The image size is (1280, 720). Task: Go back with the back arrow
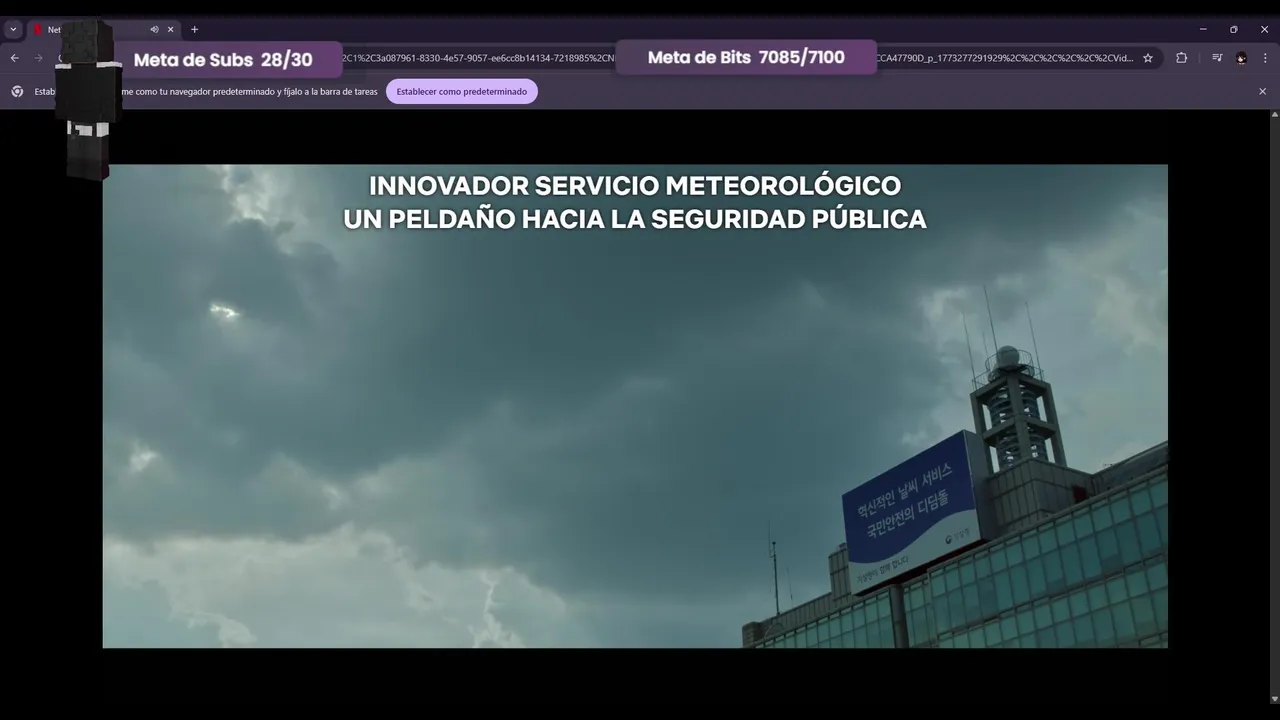point(14,58)
